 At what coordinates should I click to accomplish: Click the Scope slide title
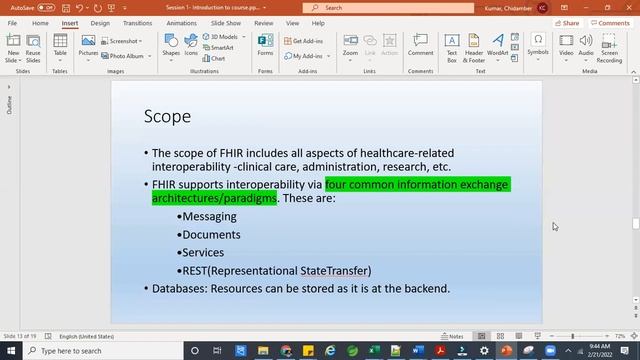pos(167,117)
